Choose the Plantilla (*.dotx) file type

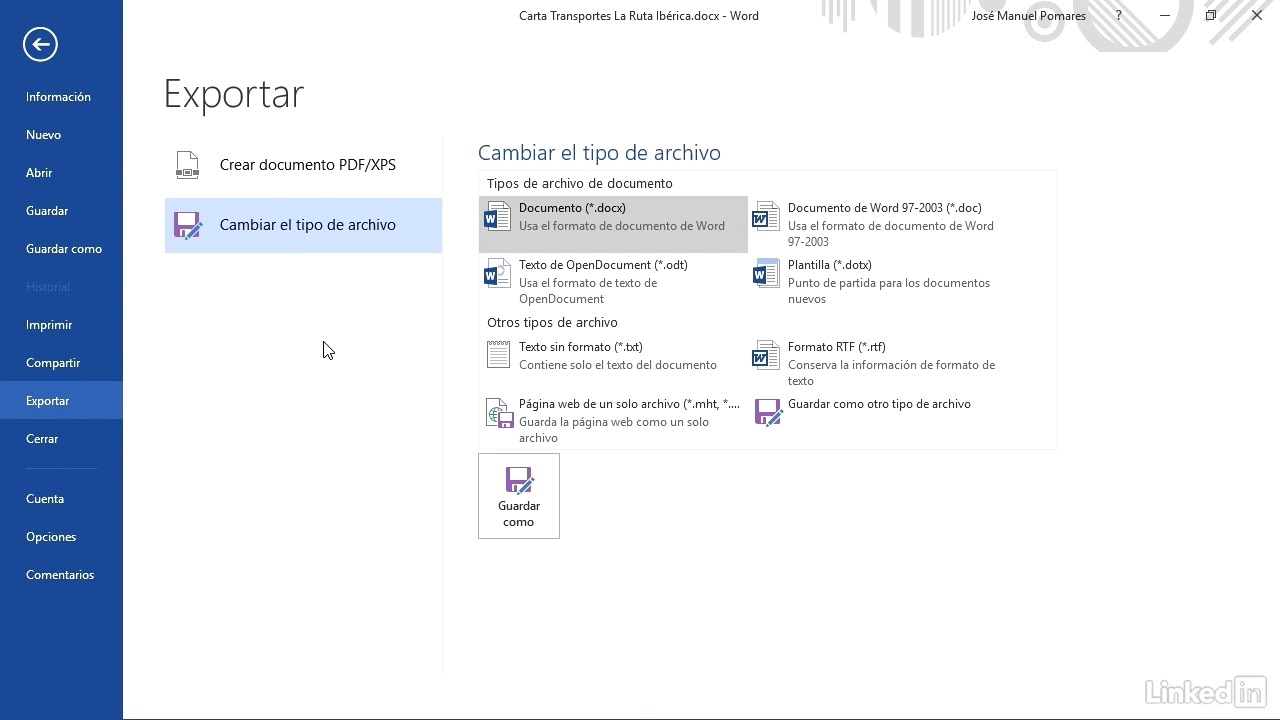pyautogui.click(x=883, y=281)
